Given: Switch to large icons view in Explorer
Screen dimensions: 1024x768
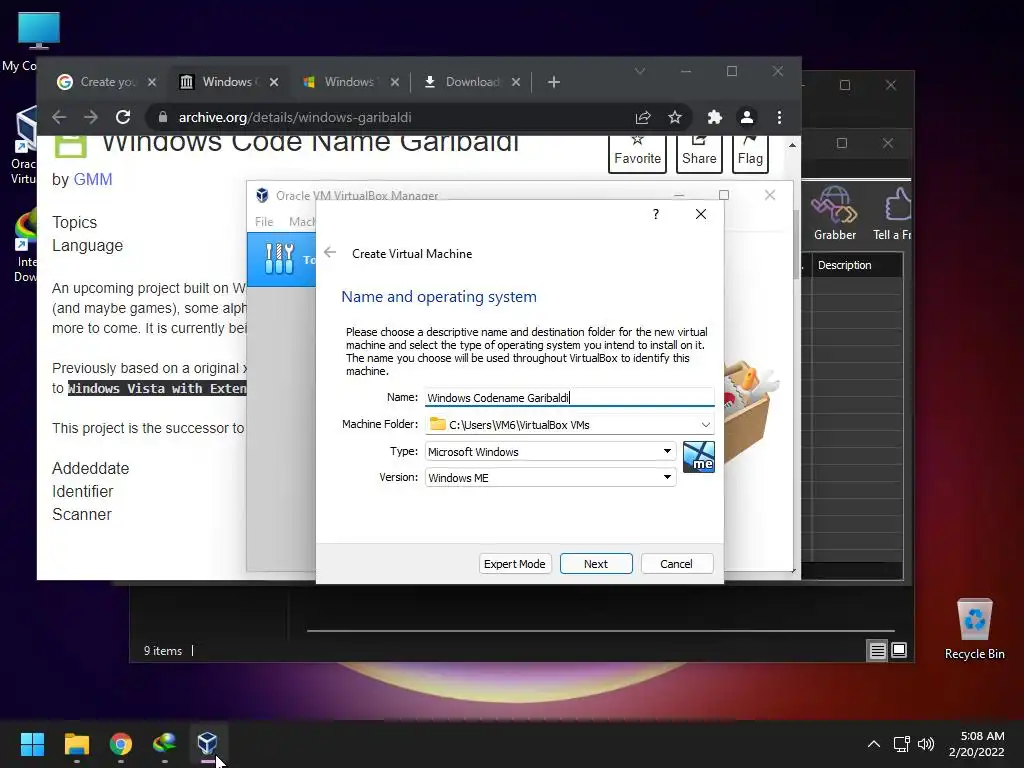Looking at the screenshot, I should click(x=899, y=650).
